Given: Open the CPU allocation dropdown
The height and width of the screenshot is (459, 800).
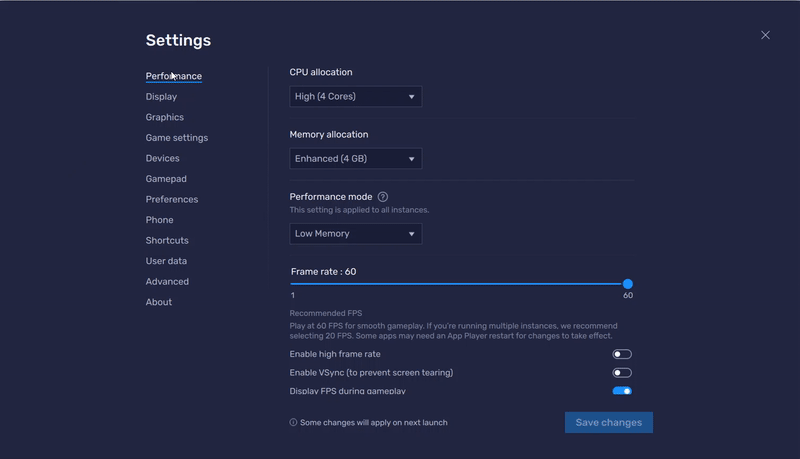Looking at the screenshot, I should tap(356, 96).
